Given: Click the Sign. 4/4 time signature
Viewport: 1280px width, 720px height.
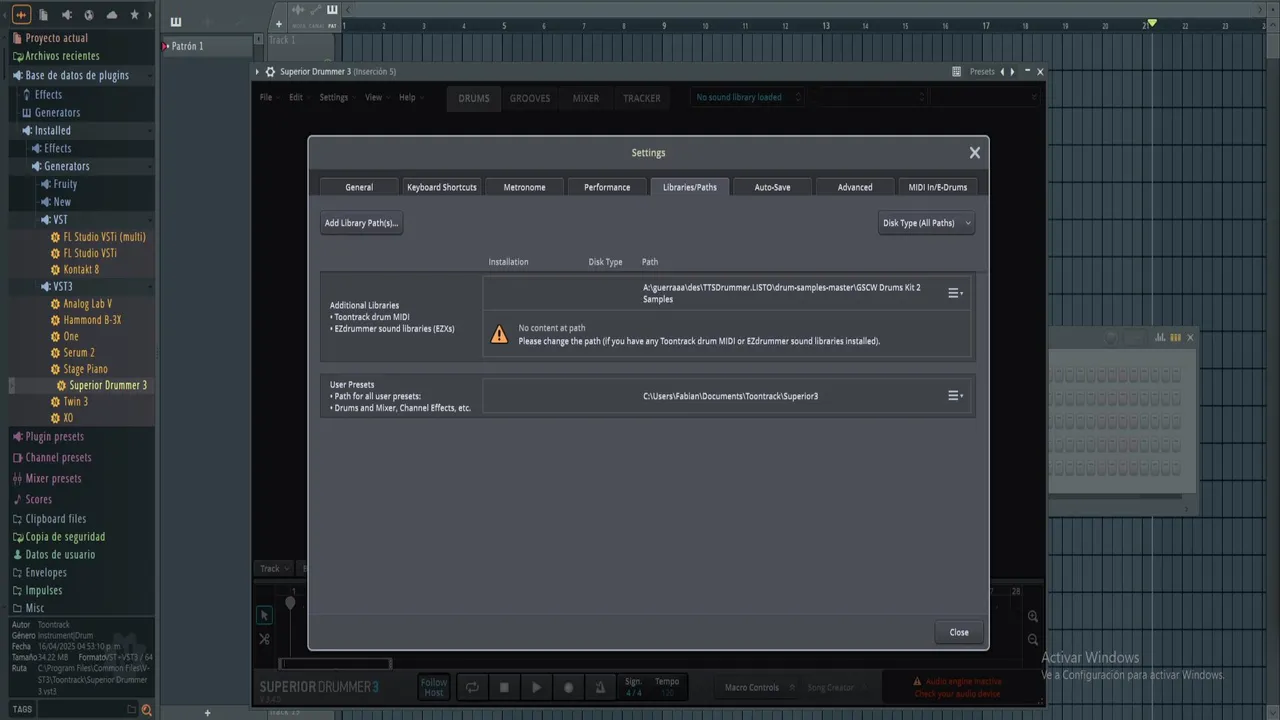Looking at the screenshot, I should click(634, 687).
